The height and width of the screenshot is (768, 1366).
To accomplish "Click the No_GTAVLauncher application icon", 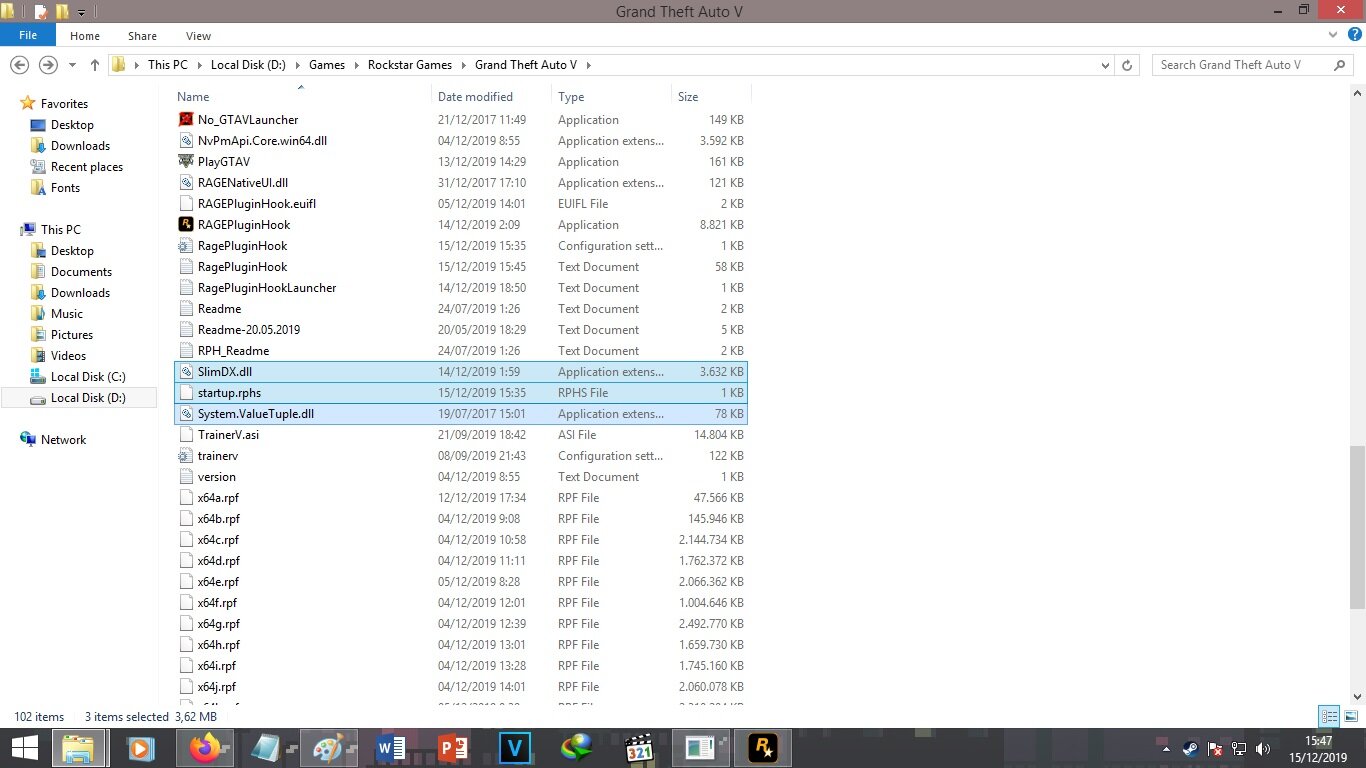I will pyautogui.click(x=185, y=120).
